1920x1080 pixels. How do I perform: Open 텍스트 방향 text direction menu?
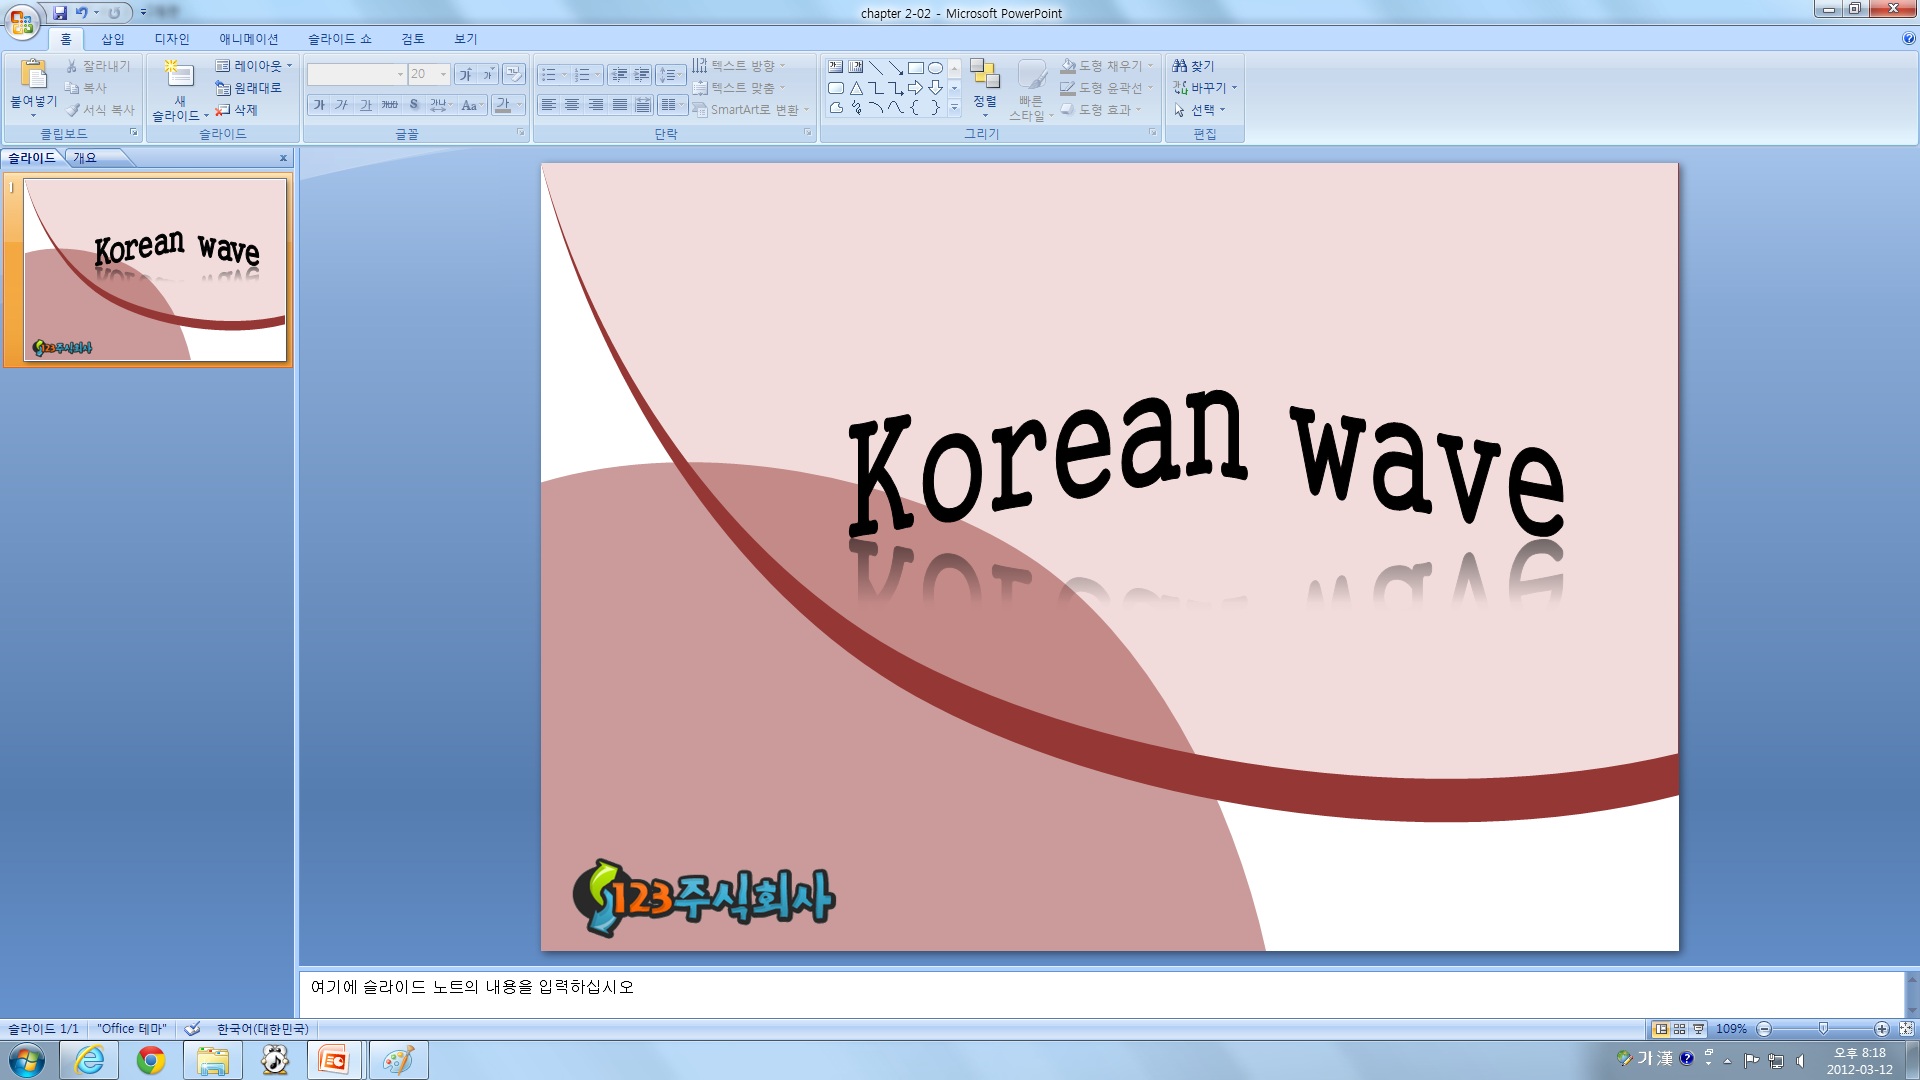[739, 66]
